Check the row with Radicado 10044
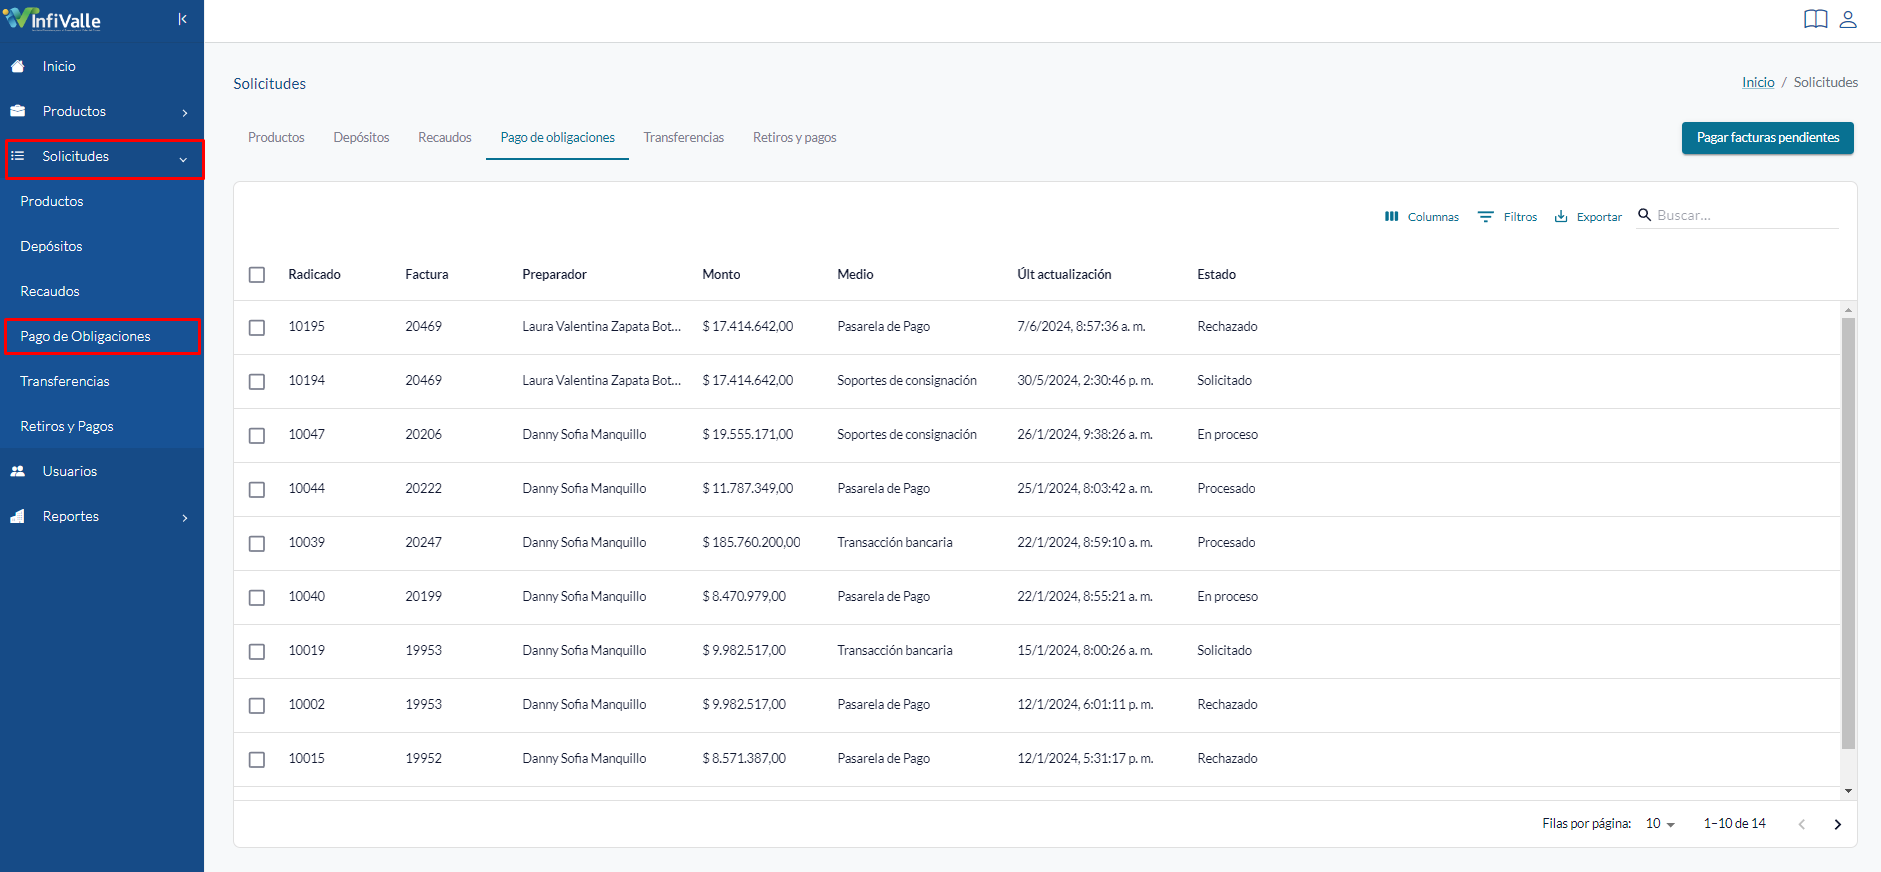The image size is (1881, 872). click(257, 489)
